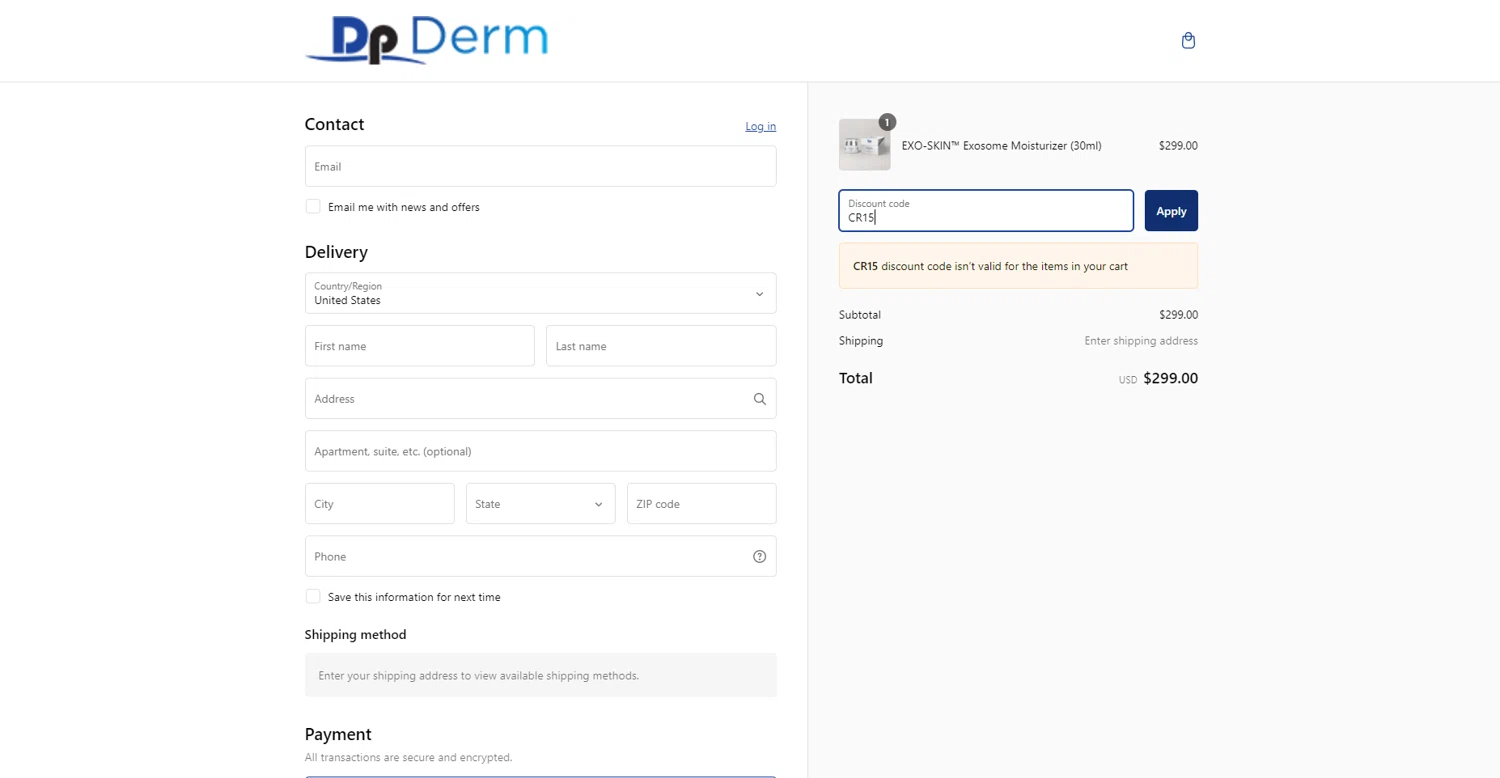Expand the State dropdown
The image size is (1500, 778).
[540, 504]
